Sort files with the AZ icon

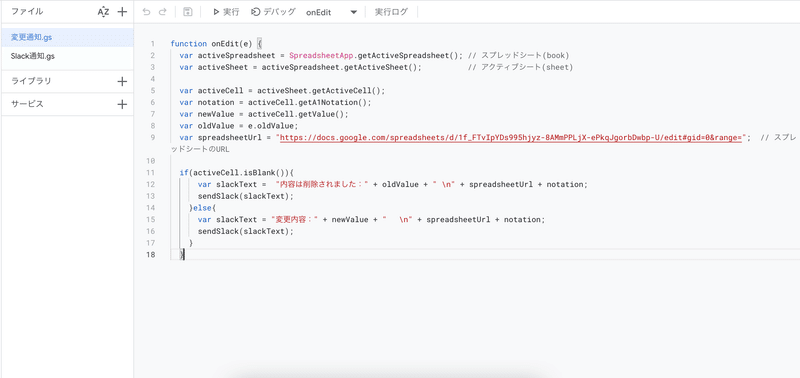(x=103, y=12)
